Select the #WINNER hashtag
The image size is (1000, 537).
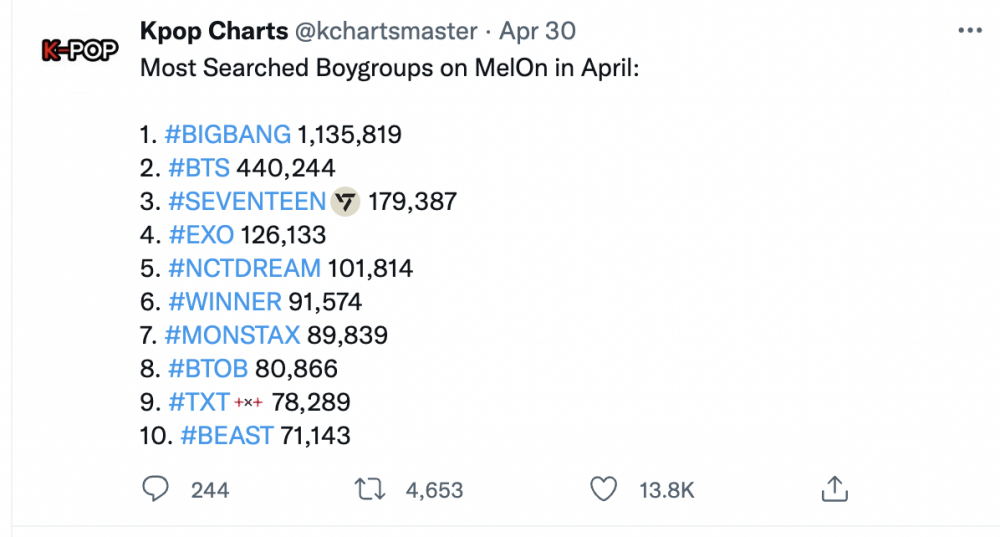[x=225, y=301]
